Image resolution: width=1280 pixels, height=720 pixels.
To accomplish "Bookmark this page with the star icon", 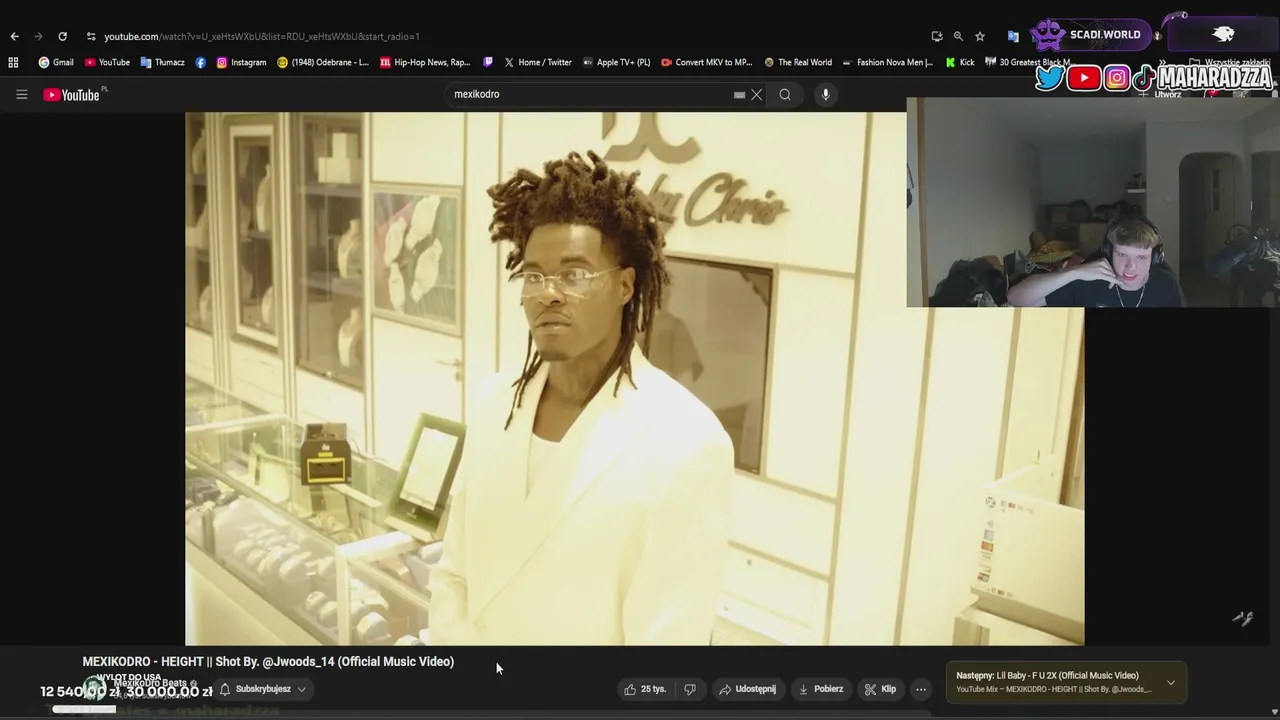I will click(x=980, y=36).
